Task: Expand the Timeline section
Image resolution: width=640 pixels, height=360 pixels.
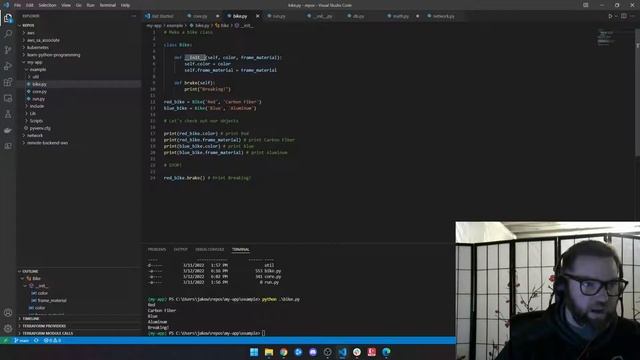Action: point(30,319)
